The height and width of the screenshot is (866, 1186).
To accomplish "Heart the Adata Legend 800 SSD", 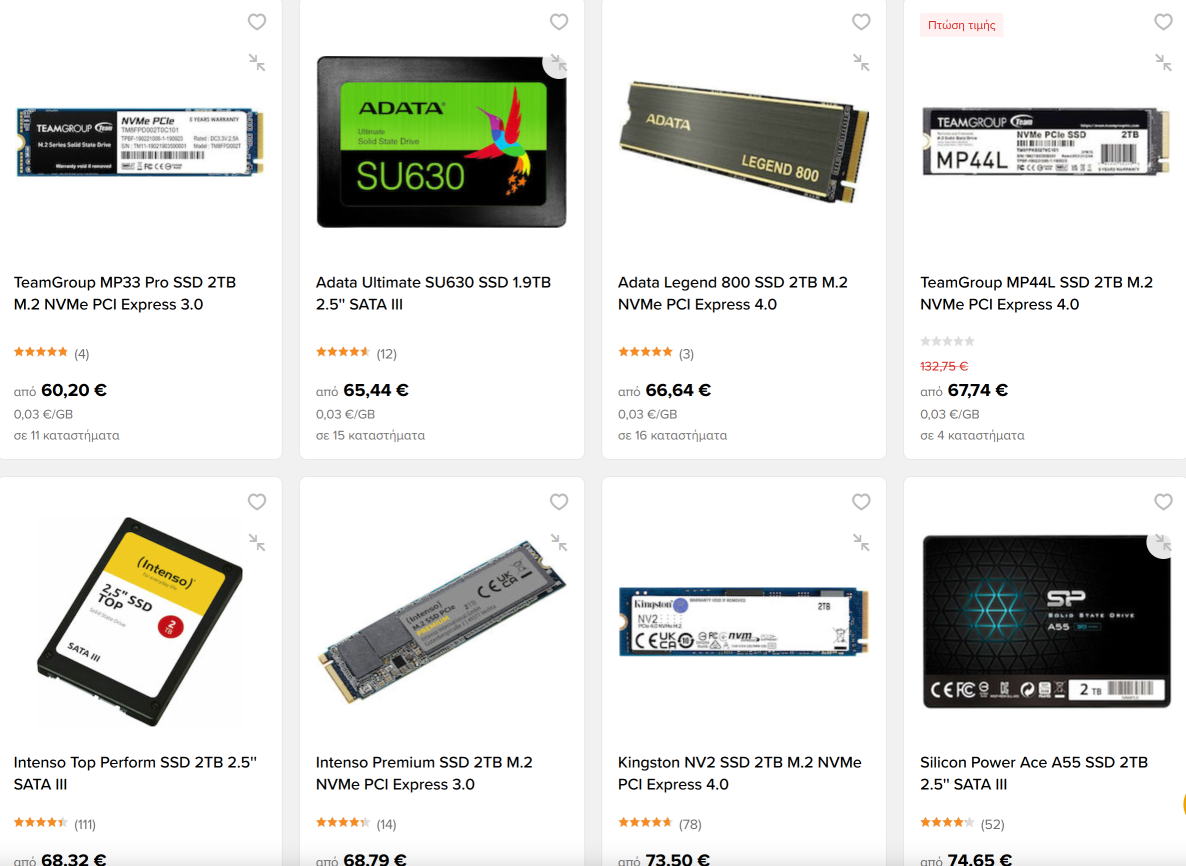I will coord(861,22).
